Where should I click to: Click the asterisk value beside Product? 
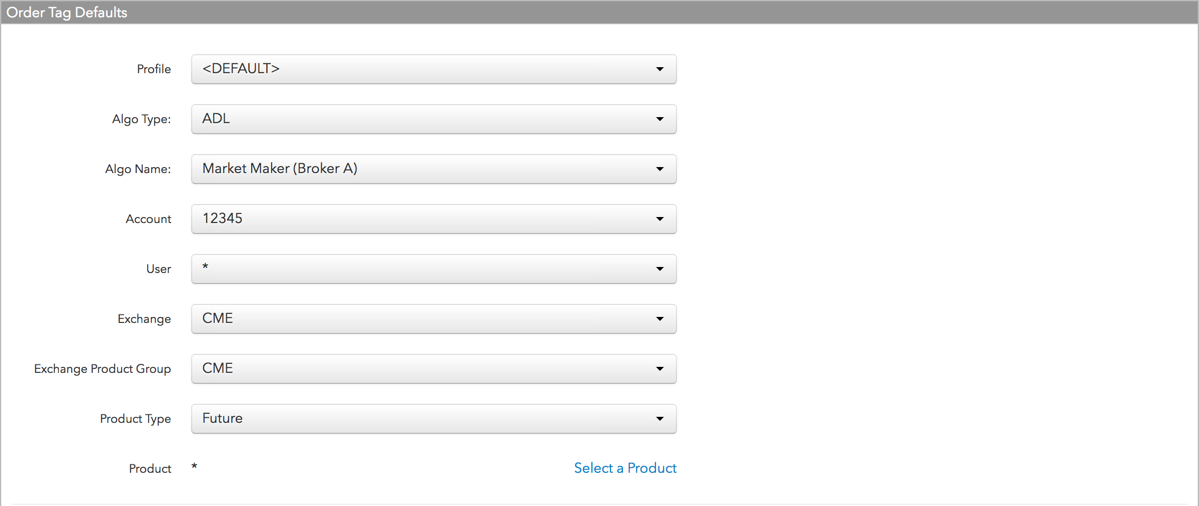pyautogui.click(x=194, y=467)
